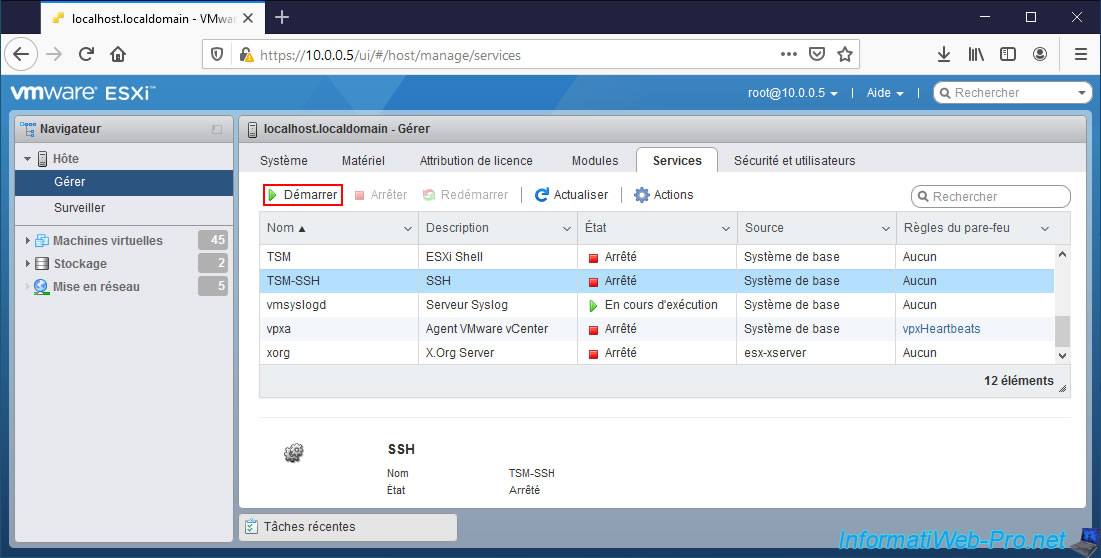Bookmark this page with the star

tap(845, 54)
